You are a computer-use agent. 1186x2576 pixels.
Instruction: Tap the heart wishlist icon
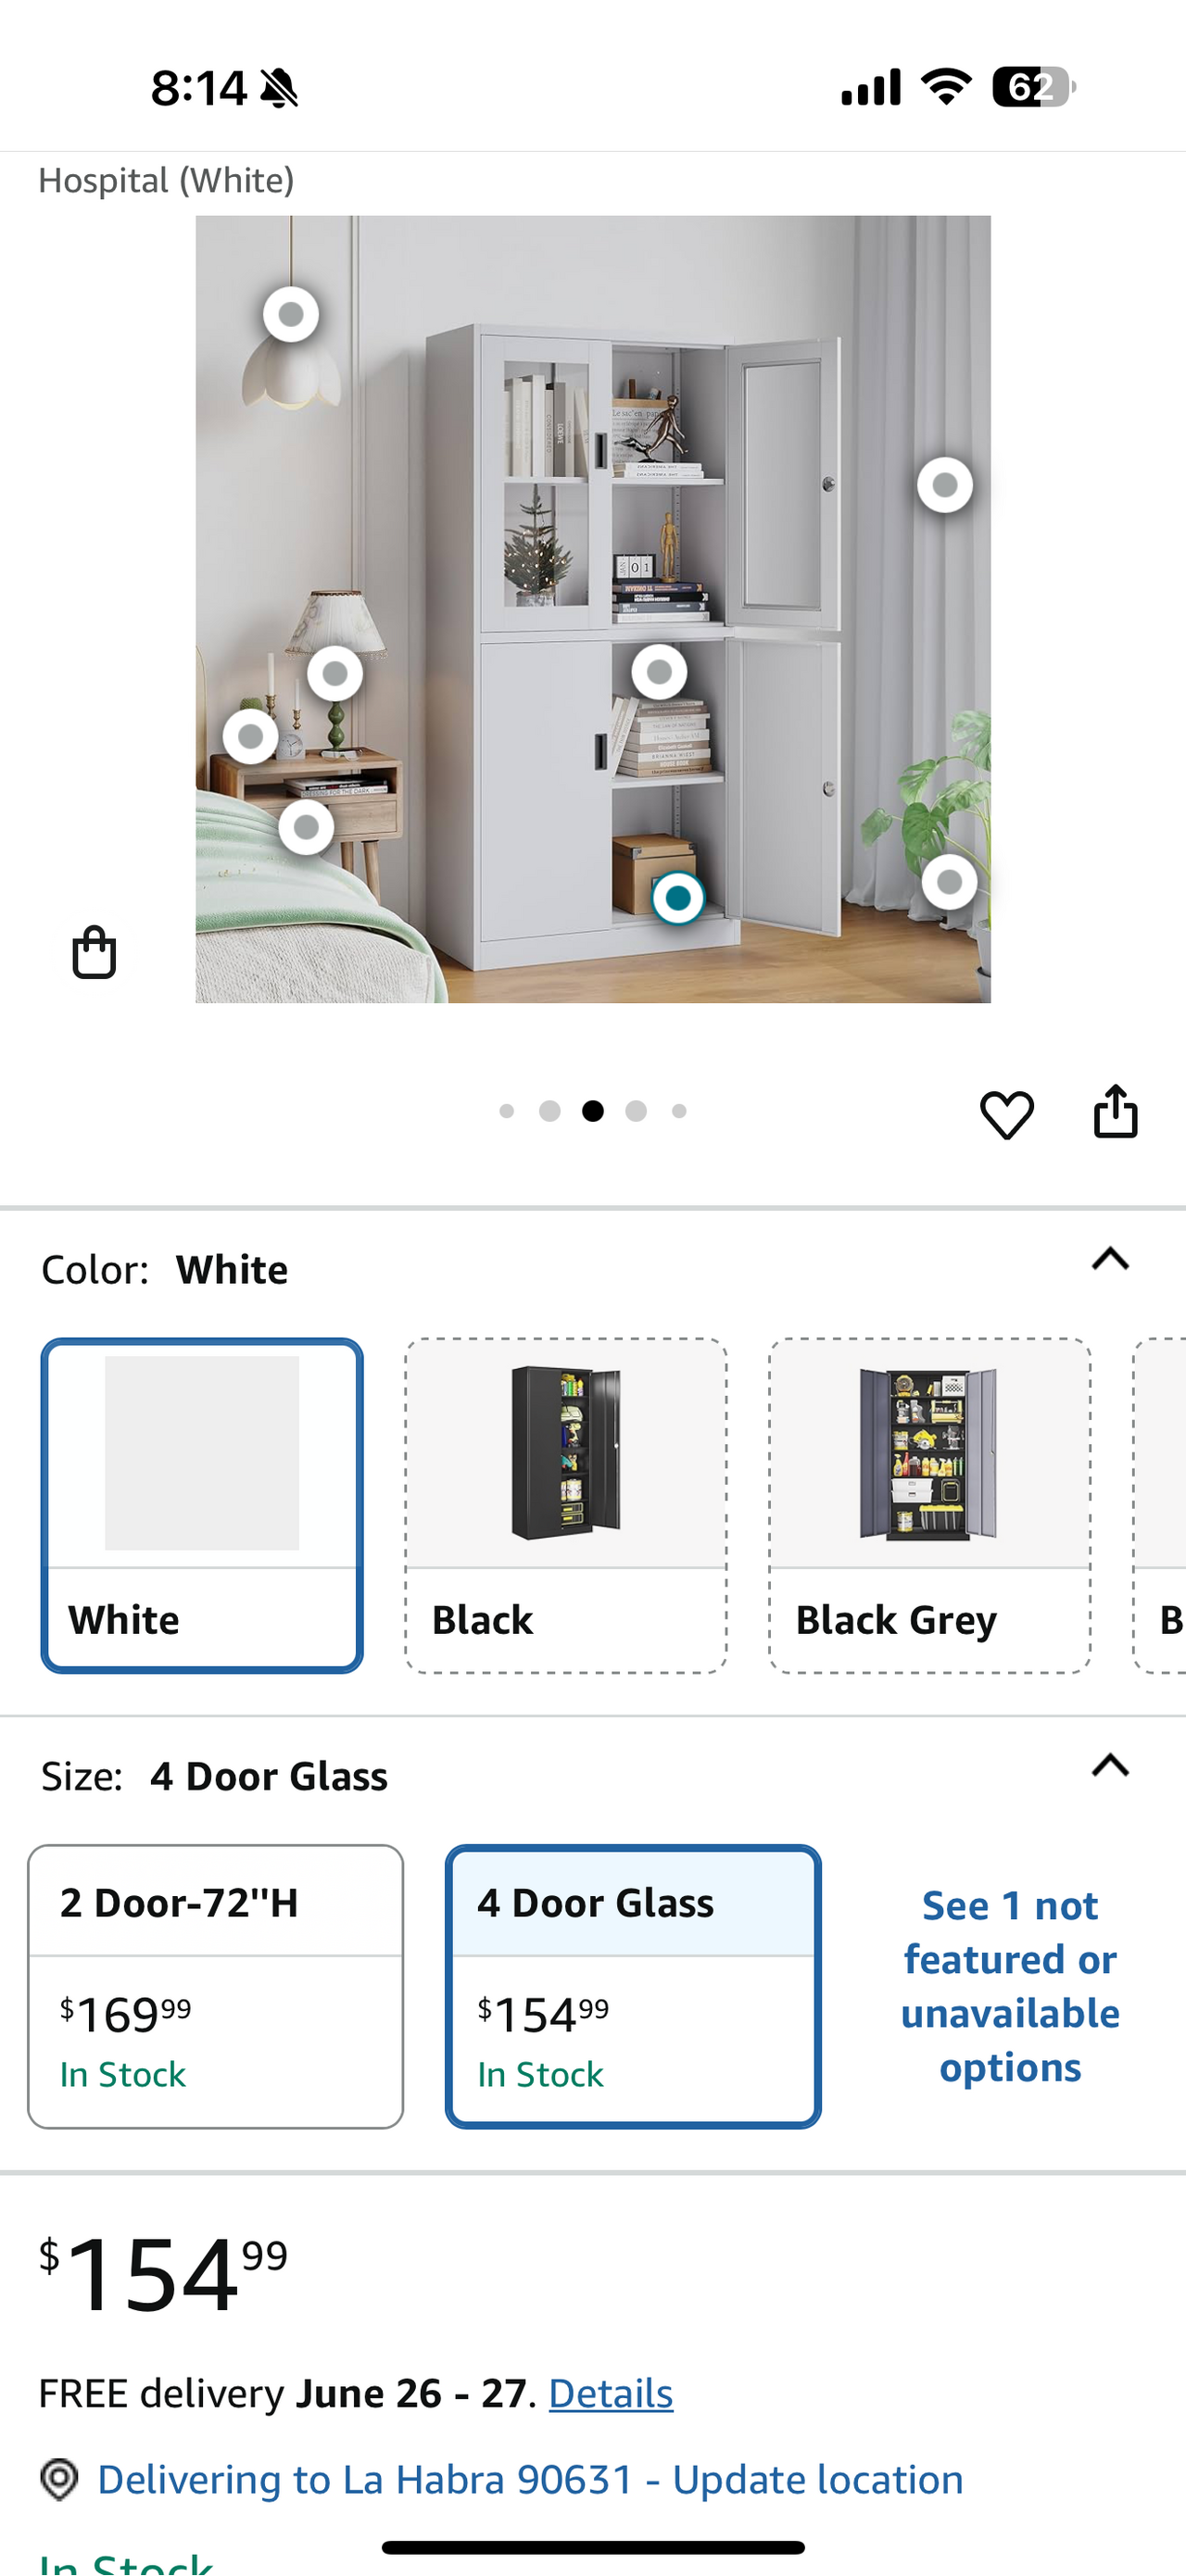(1006, 1114)
